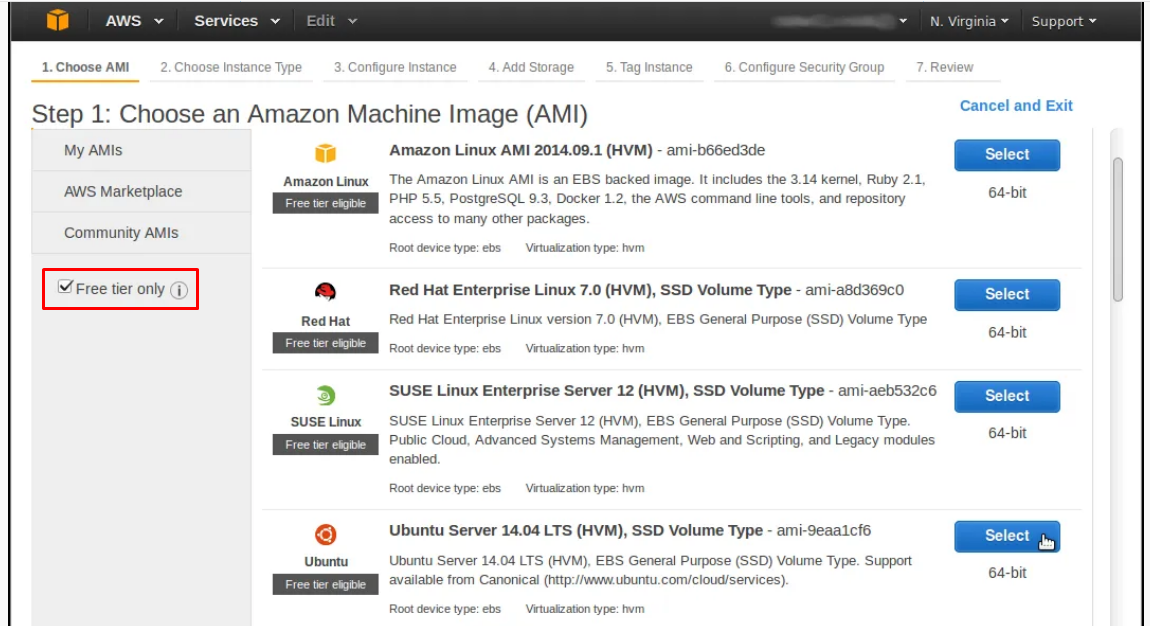
Task: Go to 4. Add Storage tab
Action: [531, 67]
